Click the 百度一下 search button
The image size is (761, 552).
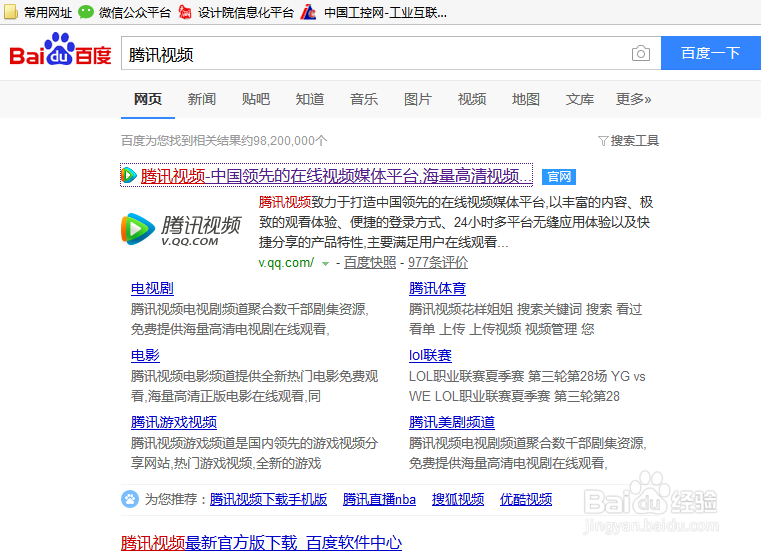[711, 53]
